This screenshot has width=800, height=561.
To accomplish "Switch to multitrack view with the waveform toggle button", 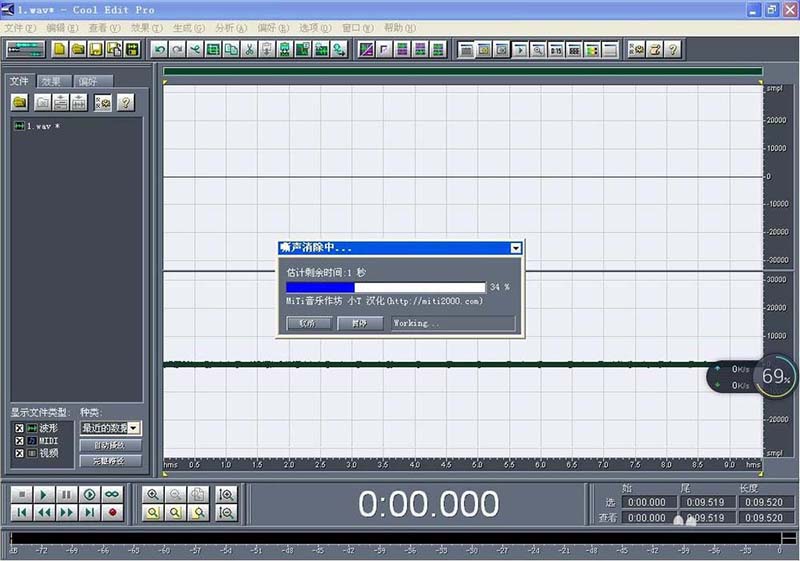I will coord(26,49).
